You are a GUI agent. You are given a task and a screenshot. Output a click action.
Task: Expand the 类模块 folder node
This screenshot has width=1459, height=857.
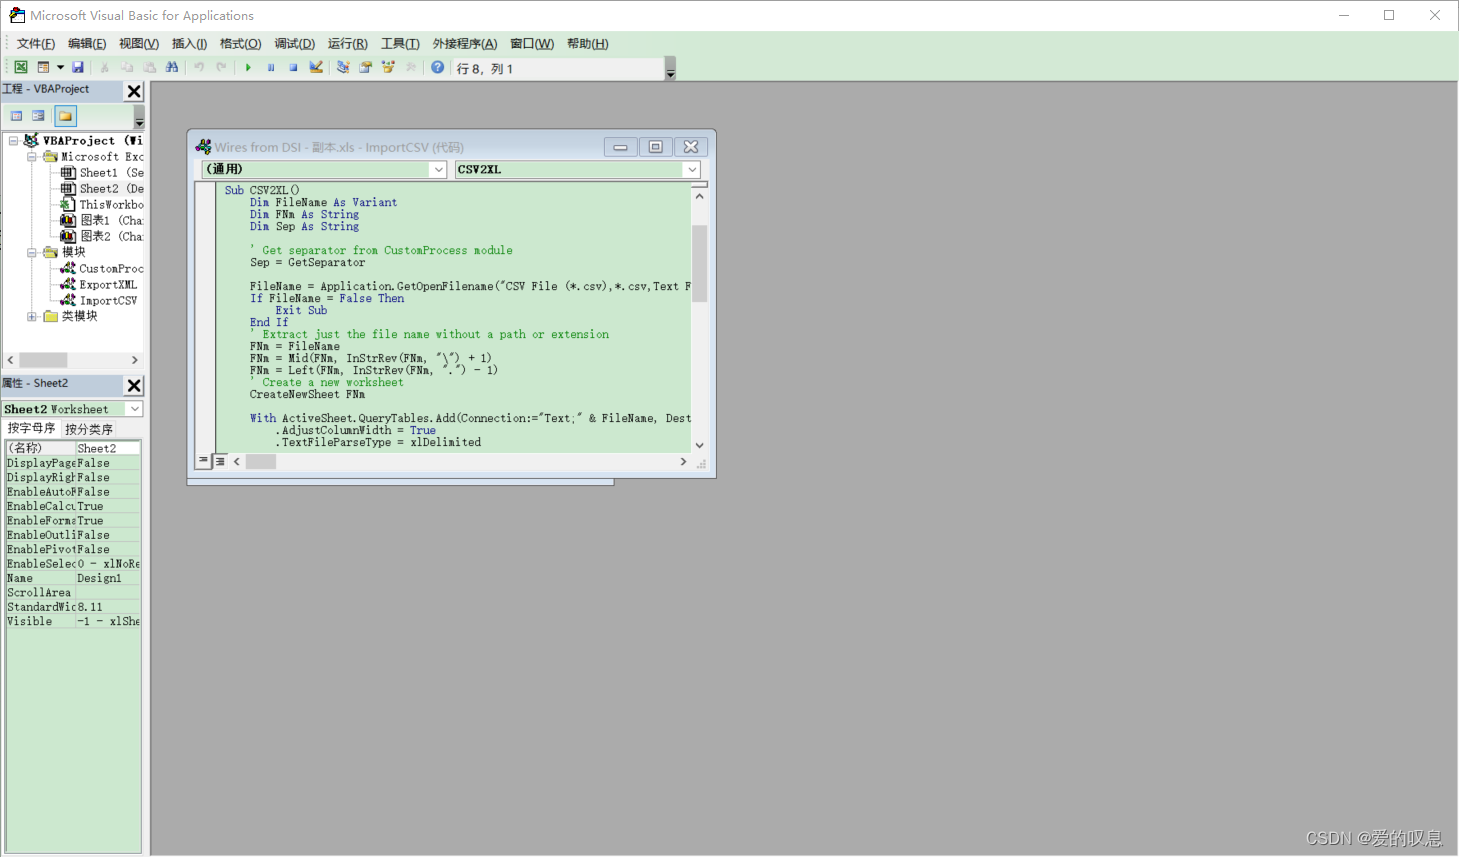pos(32,317)
